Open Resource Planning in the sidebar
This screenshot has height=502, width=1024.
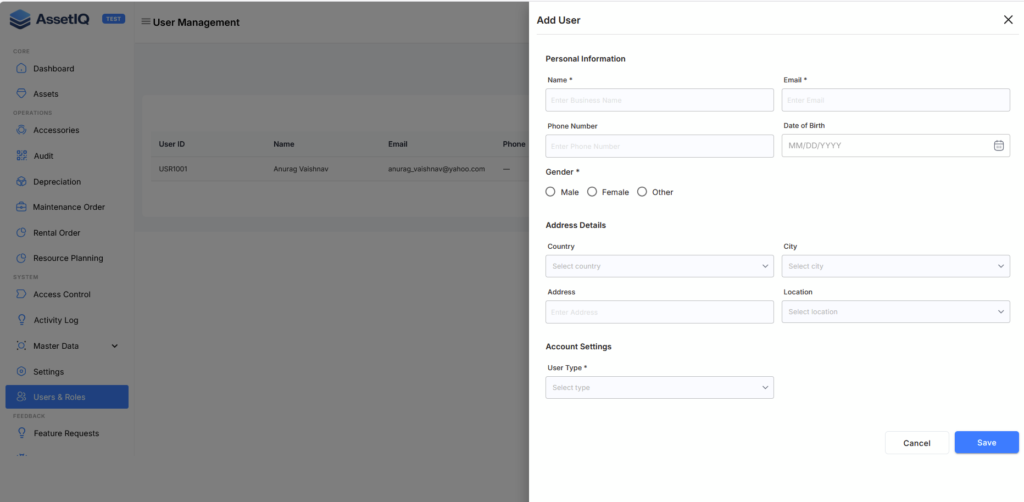[67, 258]
